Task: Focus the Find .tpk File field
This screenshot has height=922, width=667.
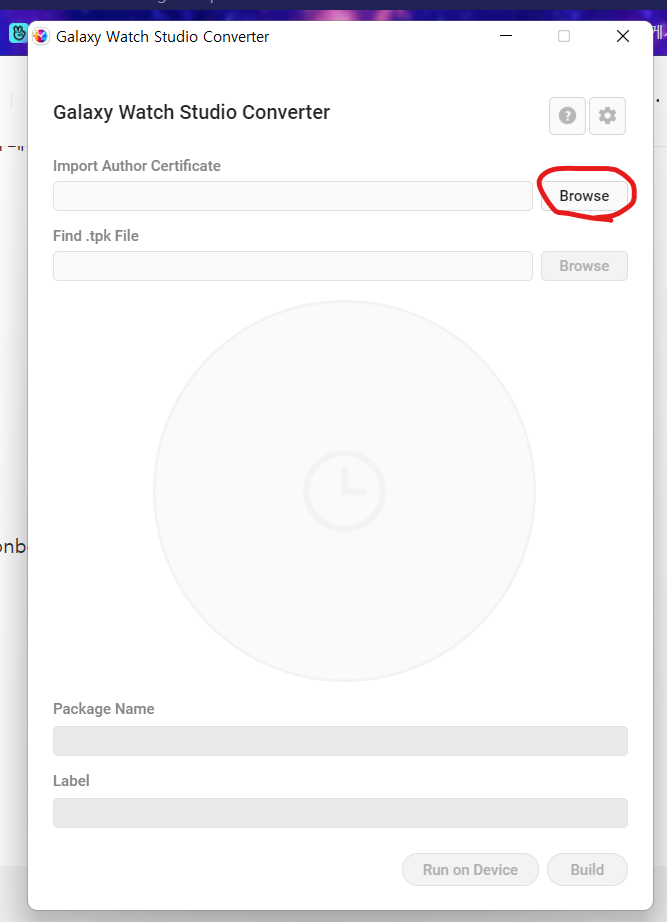Action: click(293, 266)
